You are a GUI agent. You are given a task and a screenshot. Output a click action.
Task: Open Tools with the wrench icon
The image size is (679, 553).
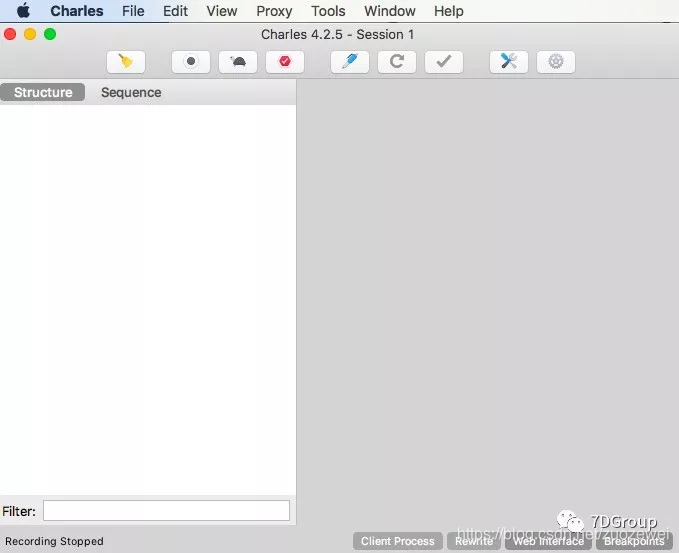pyautogui.click(x=509, y=62)
